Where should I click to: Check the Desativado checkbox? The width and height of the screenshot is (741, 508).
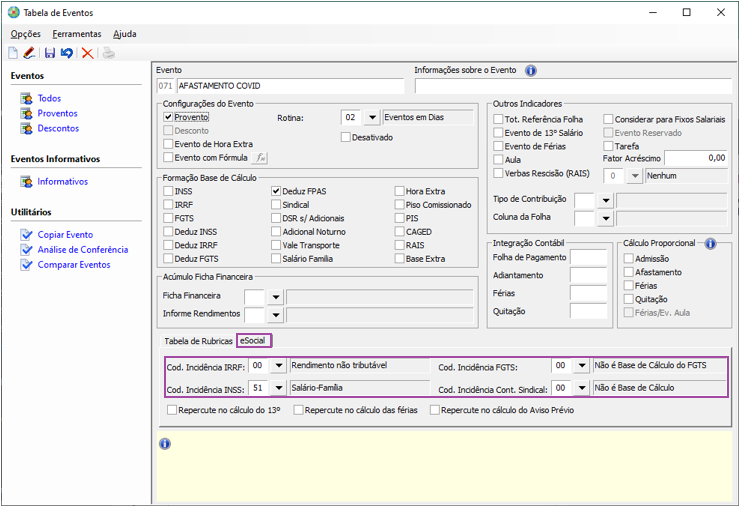coord(345,137)
